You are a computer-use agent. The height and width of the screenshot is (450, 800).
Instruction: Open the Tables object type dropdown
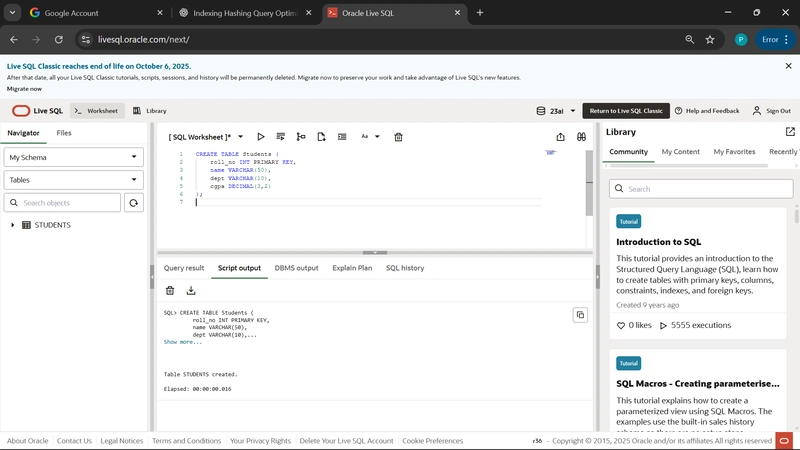tap(74, 180)
